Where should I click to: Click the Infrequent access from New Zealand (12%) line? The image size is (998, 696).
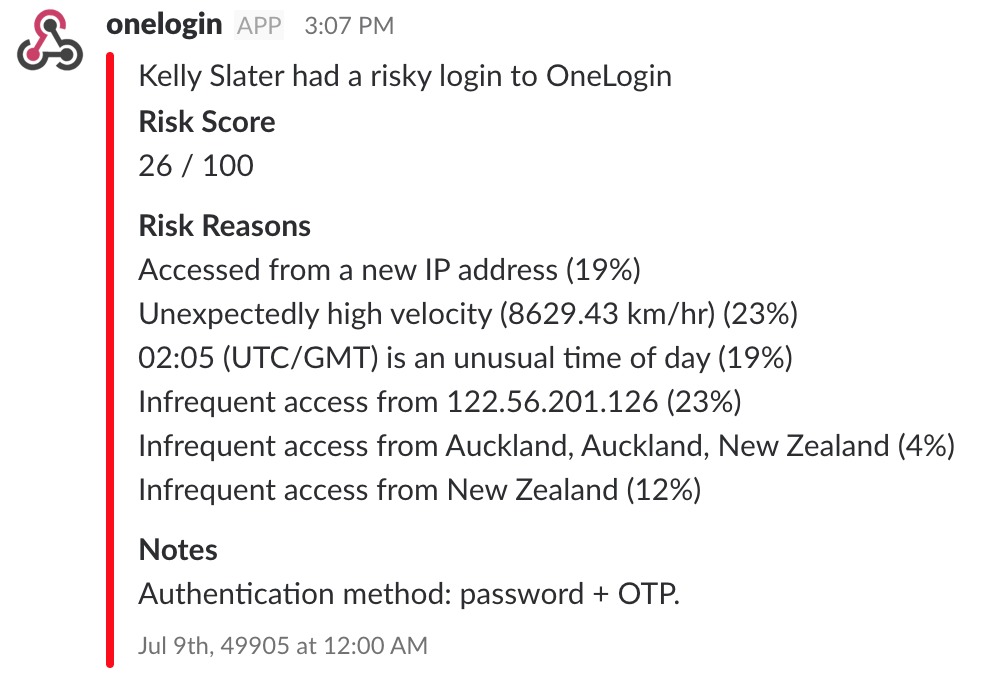419,490
